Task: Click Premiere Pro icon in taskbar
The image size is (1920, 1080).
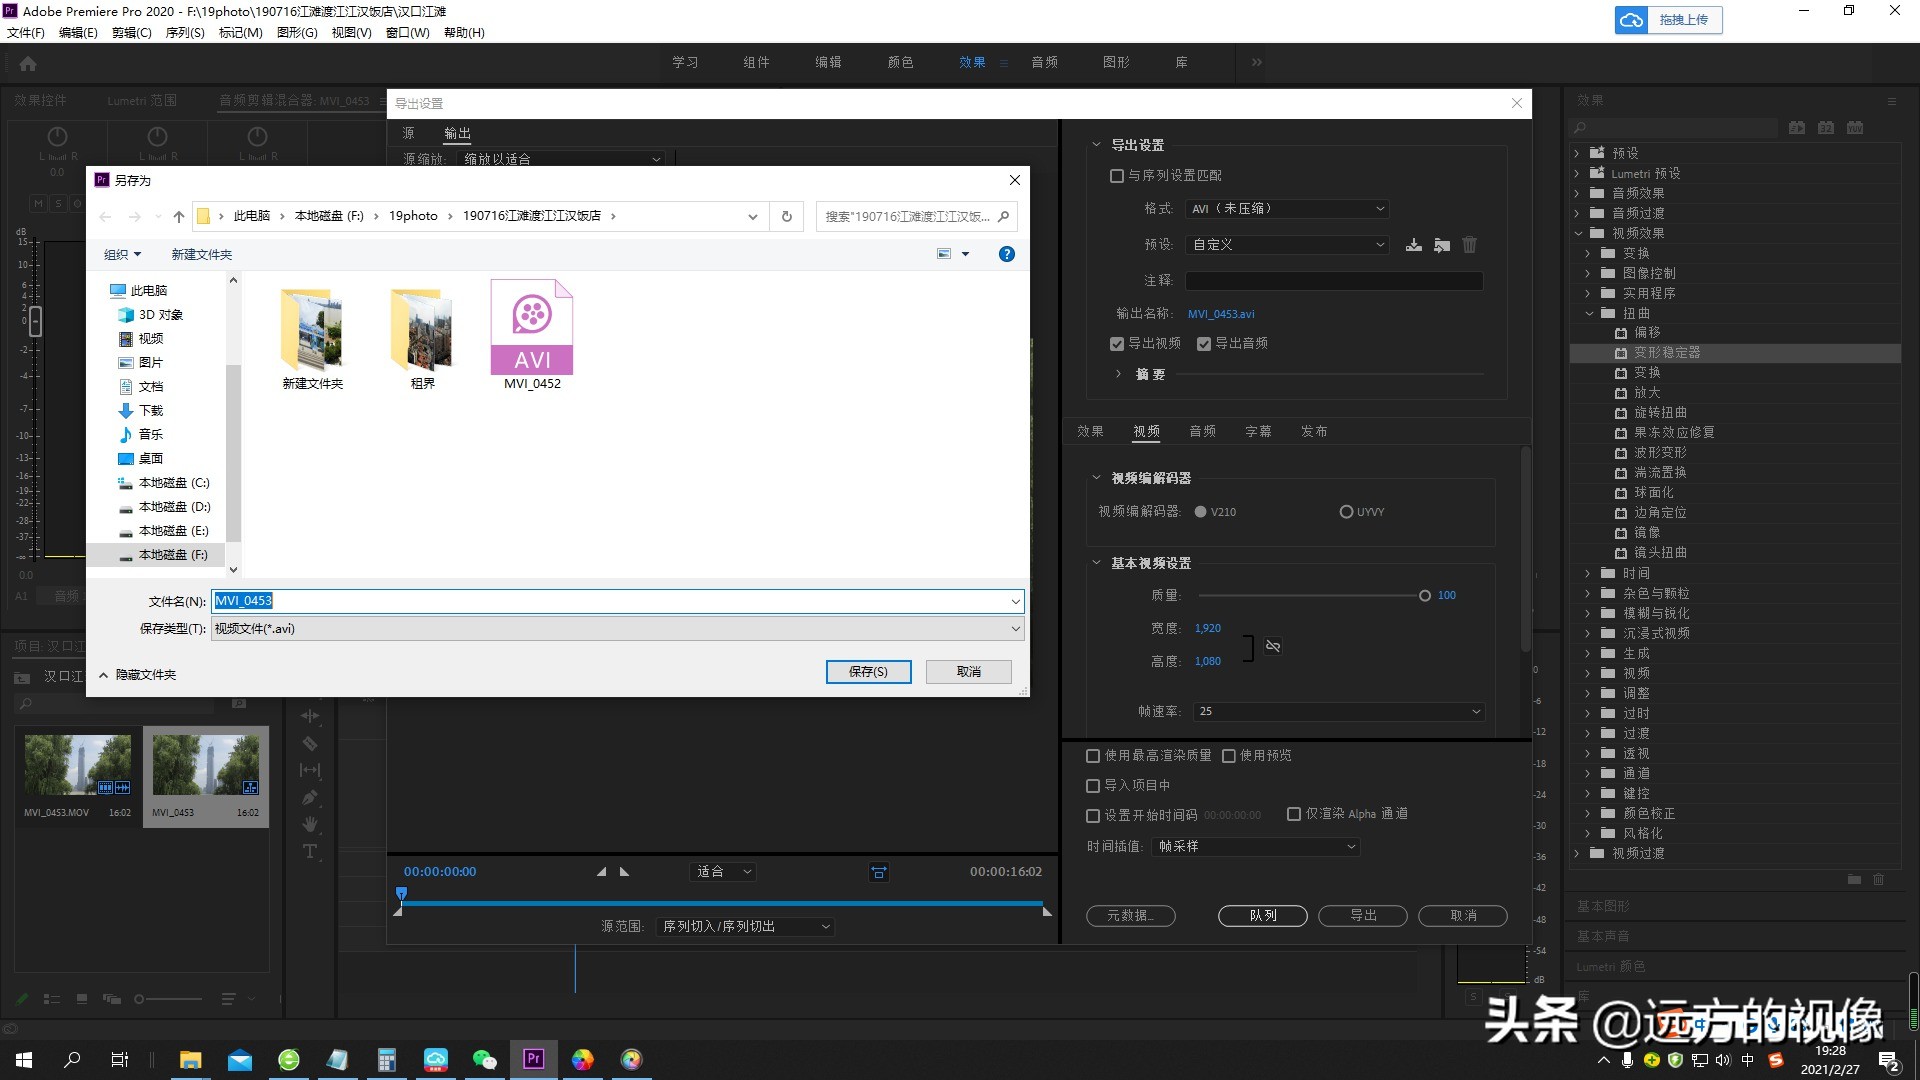Action: coord(533,1059)
